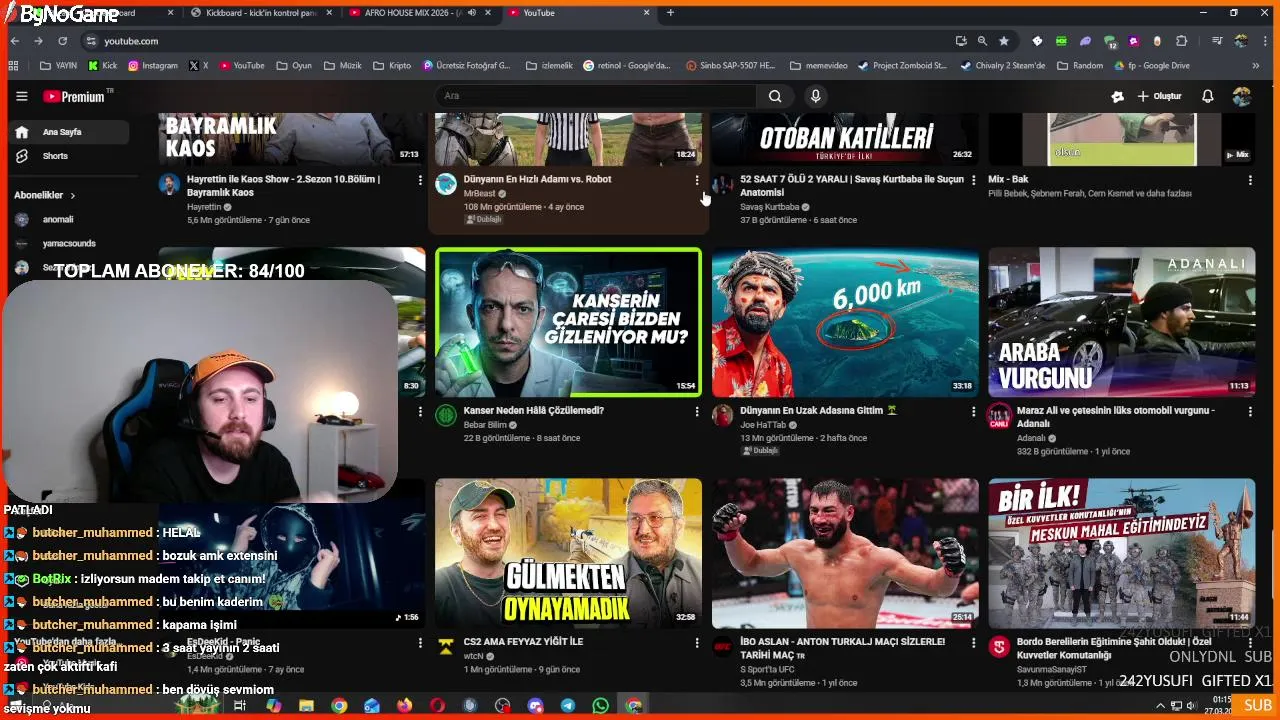1280x720 pixels.
Task: Open the Chrome extensions puzzle icon
Action: tap(1182, 41)
